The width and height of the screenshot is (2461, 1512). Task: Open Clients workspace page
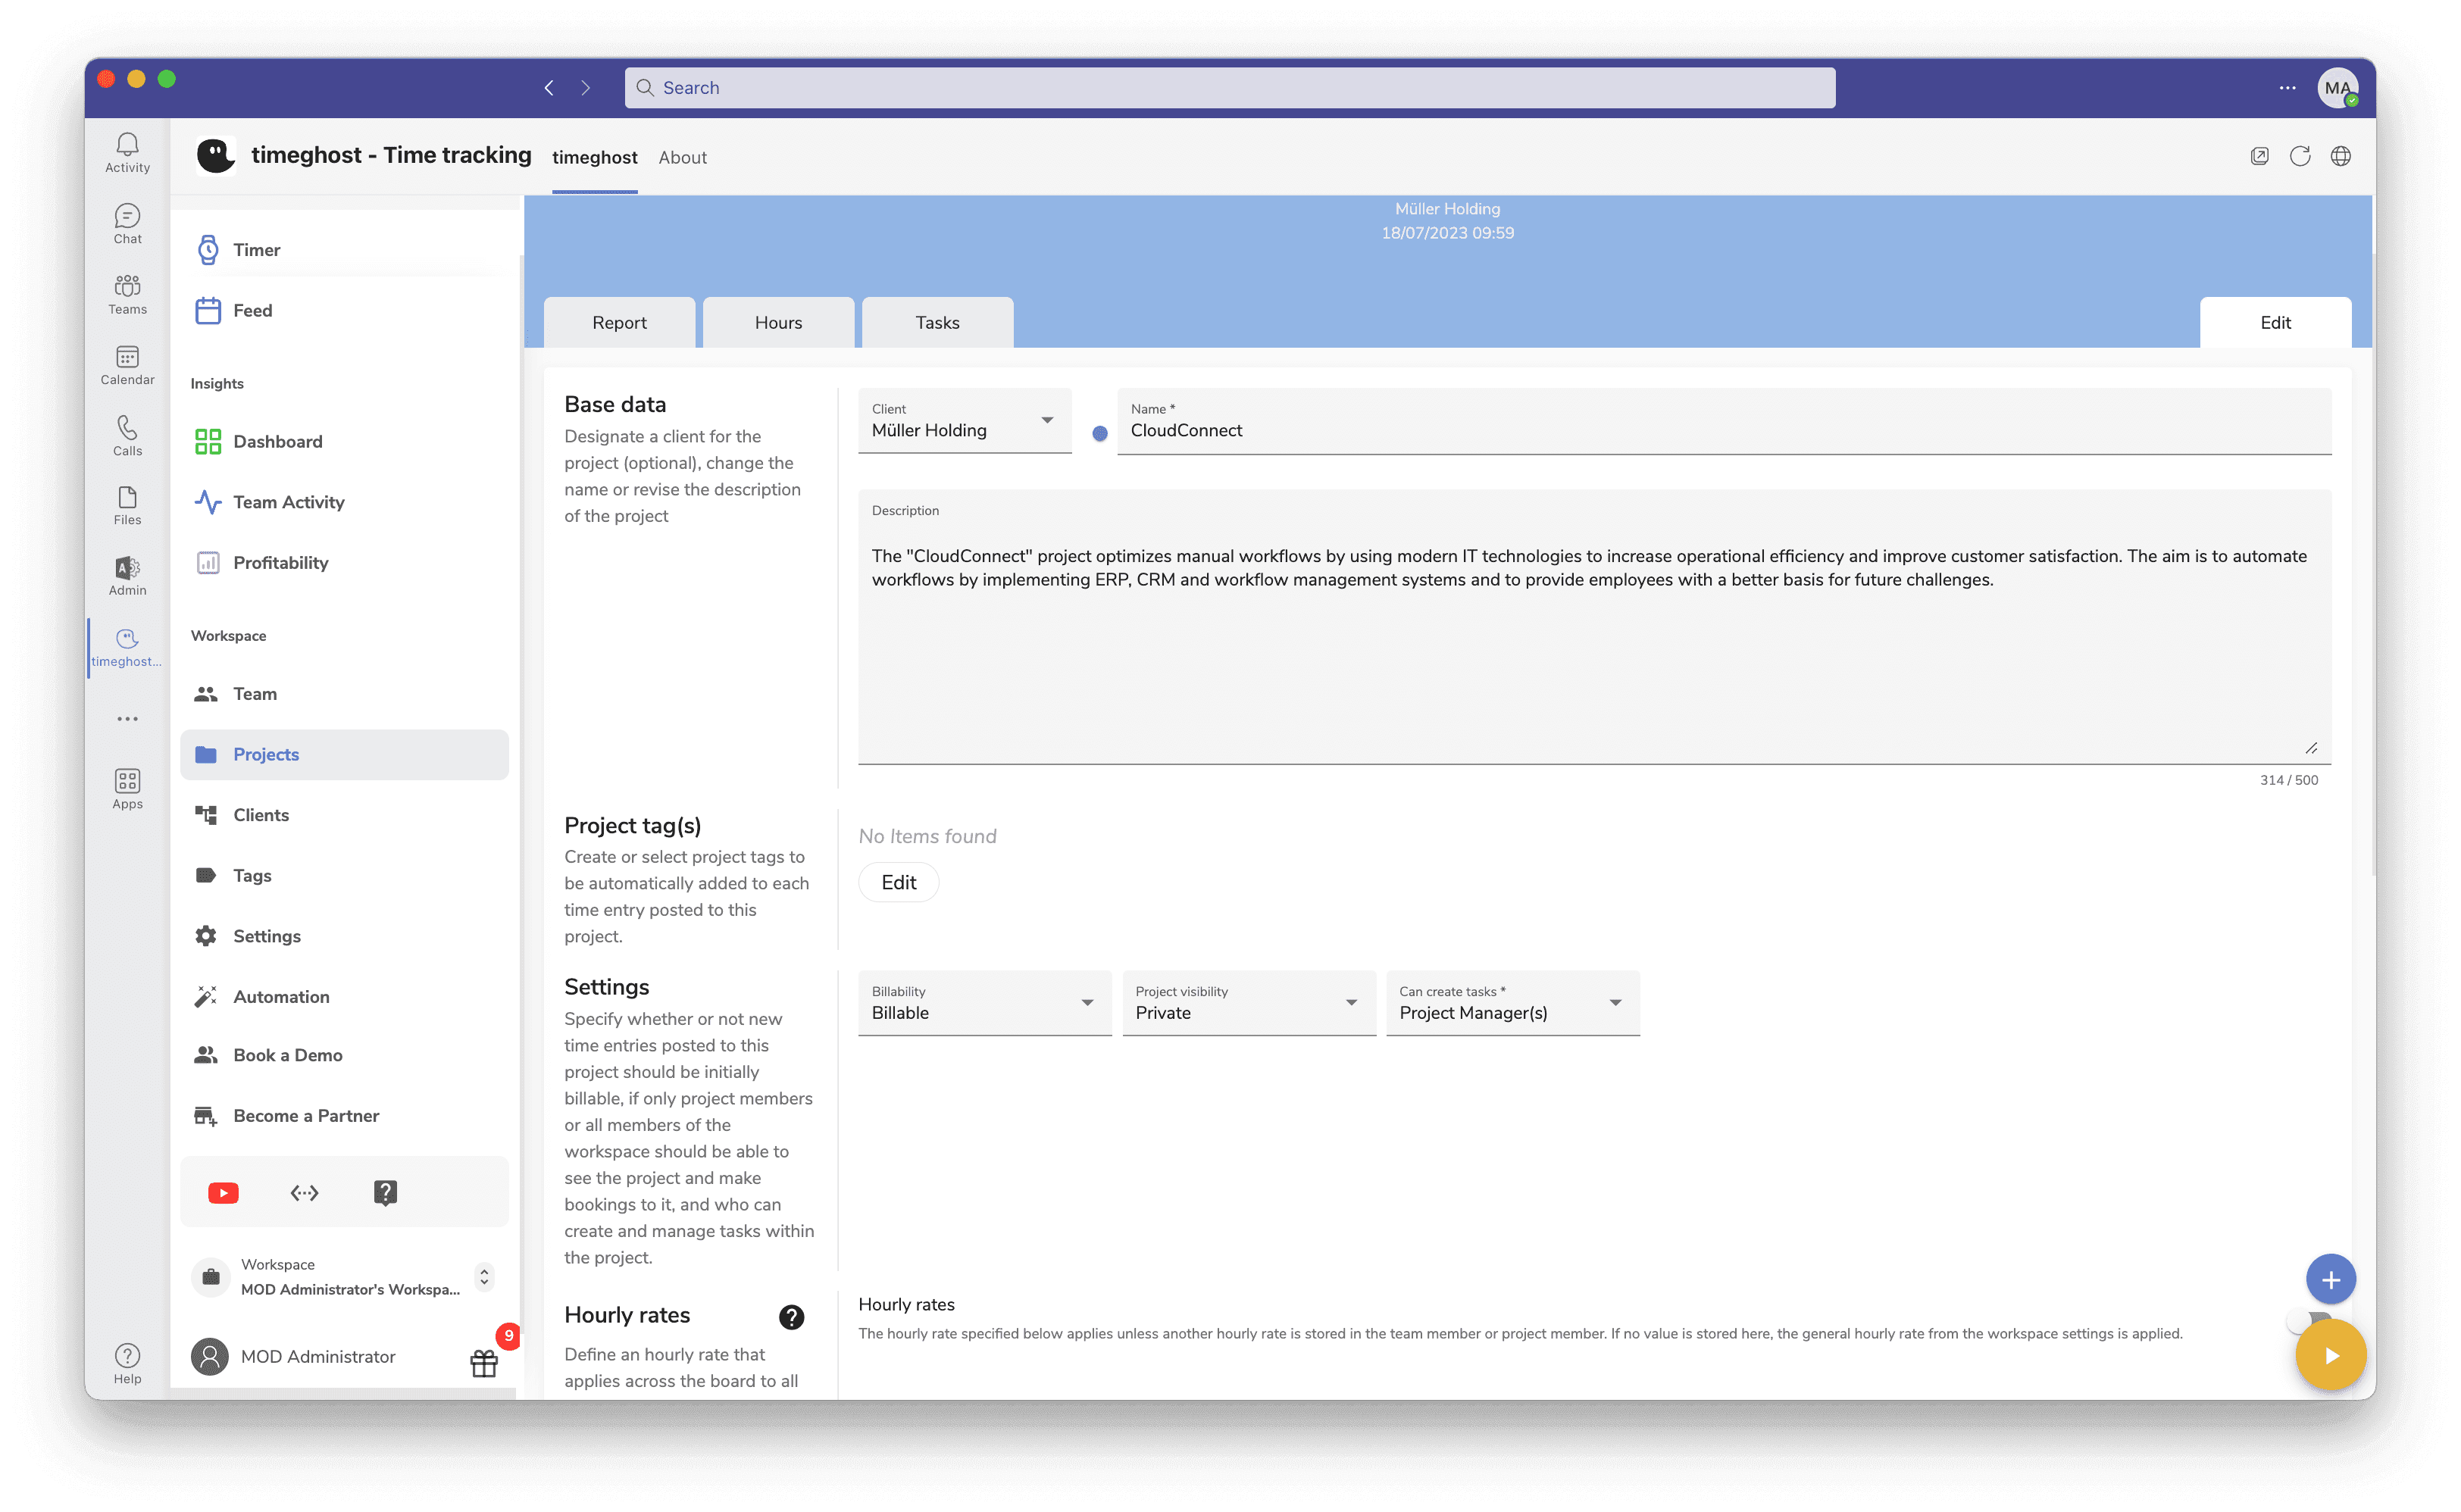coord(345,815)
